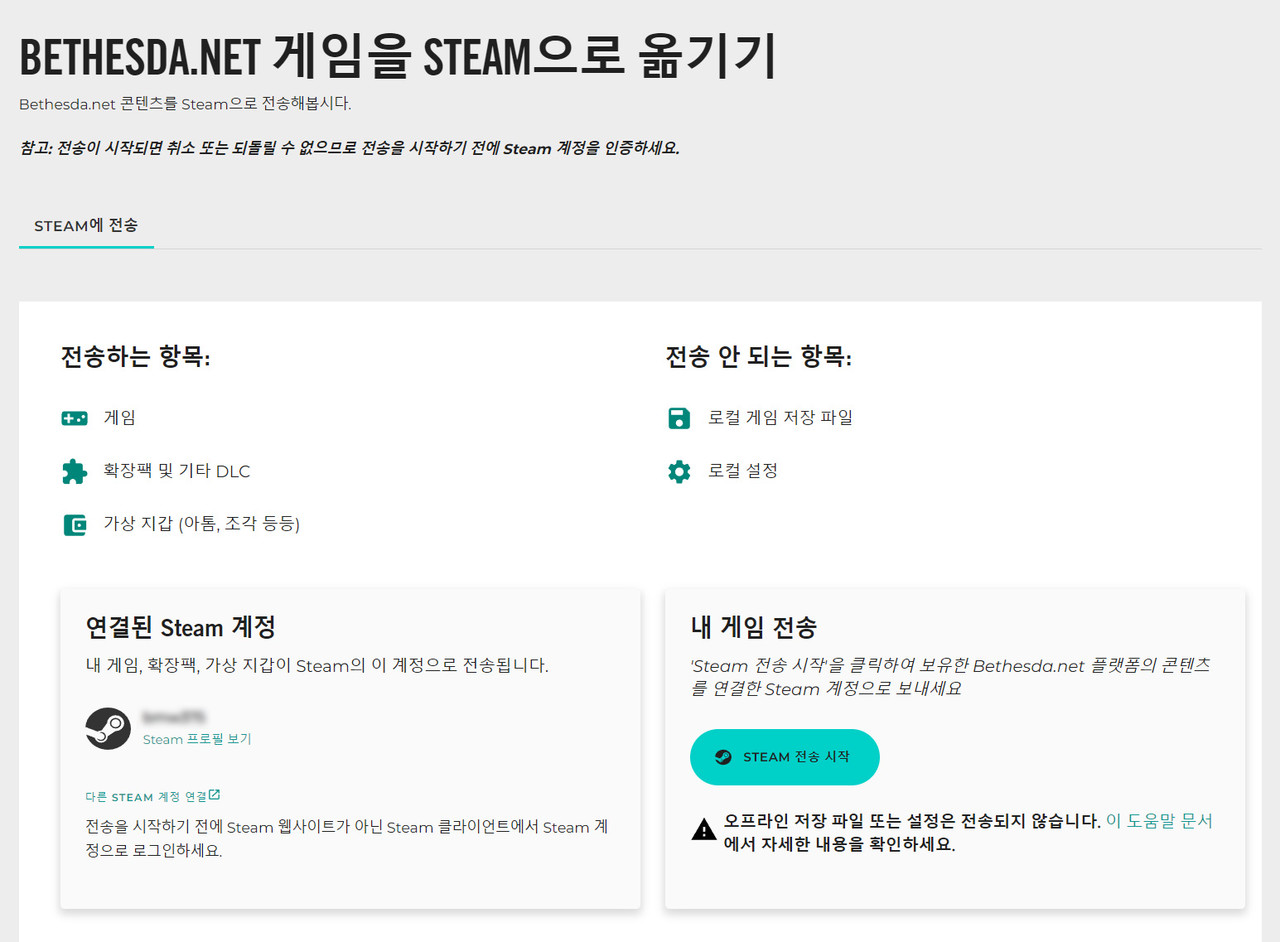Click the wallet icon beside 가상 지갑
This screenshot has height=942, width=1280.
tap(74, 523)
